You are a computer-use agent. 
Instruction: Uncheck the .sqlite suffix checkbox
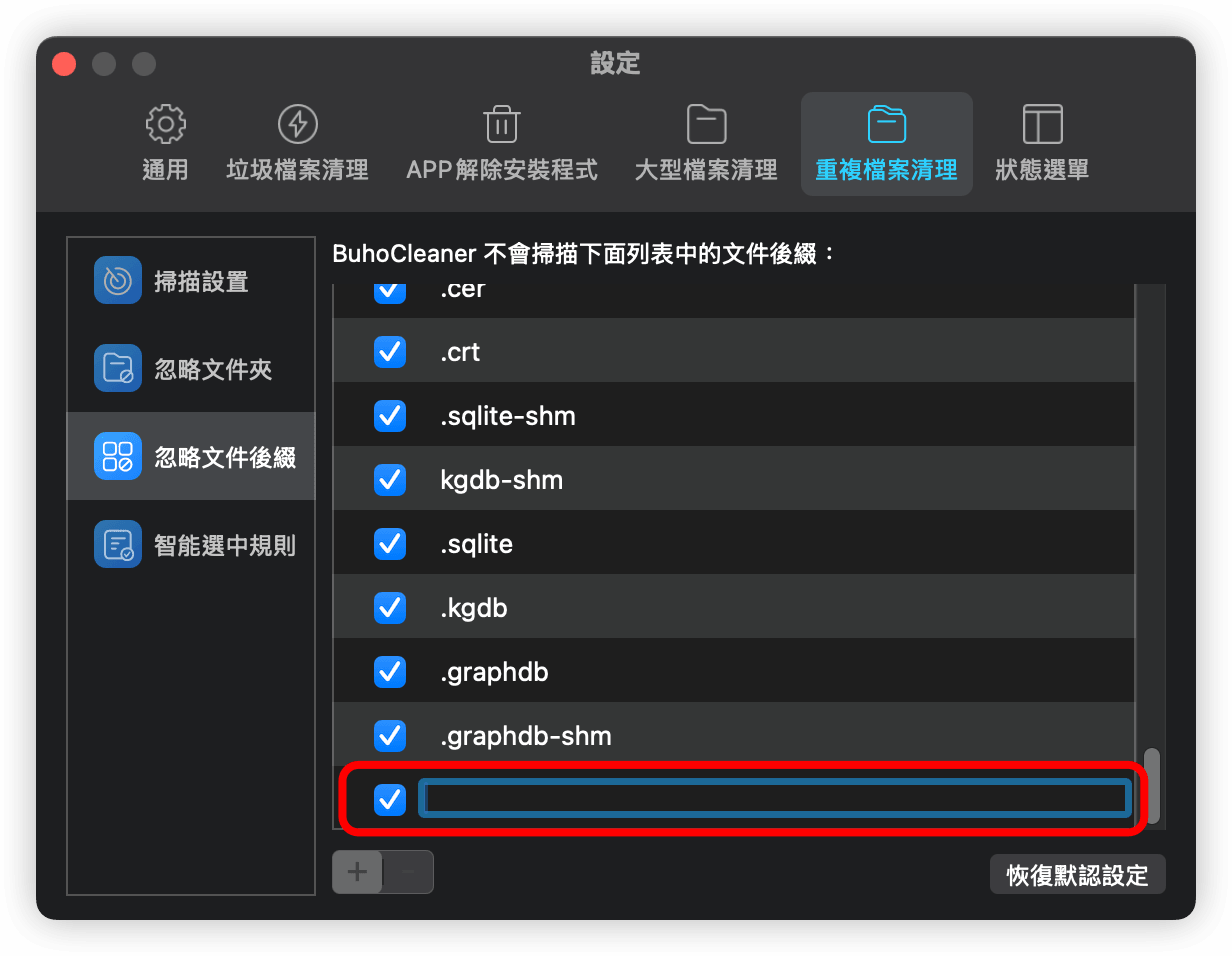pos(389,544)
